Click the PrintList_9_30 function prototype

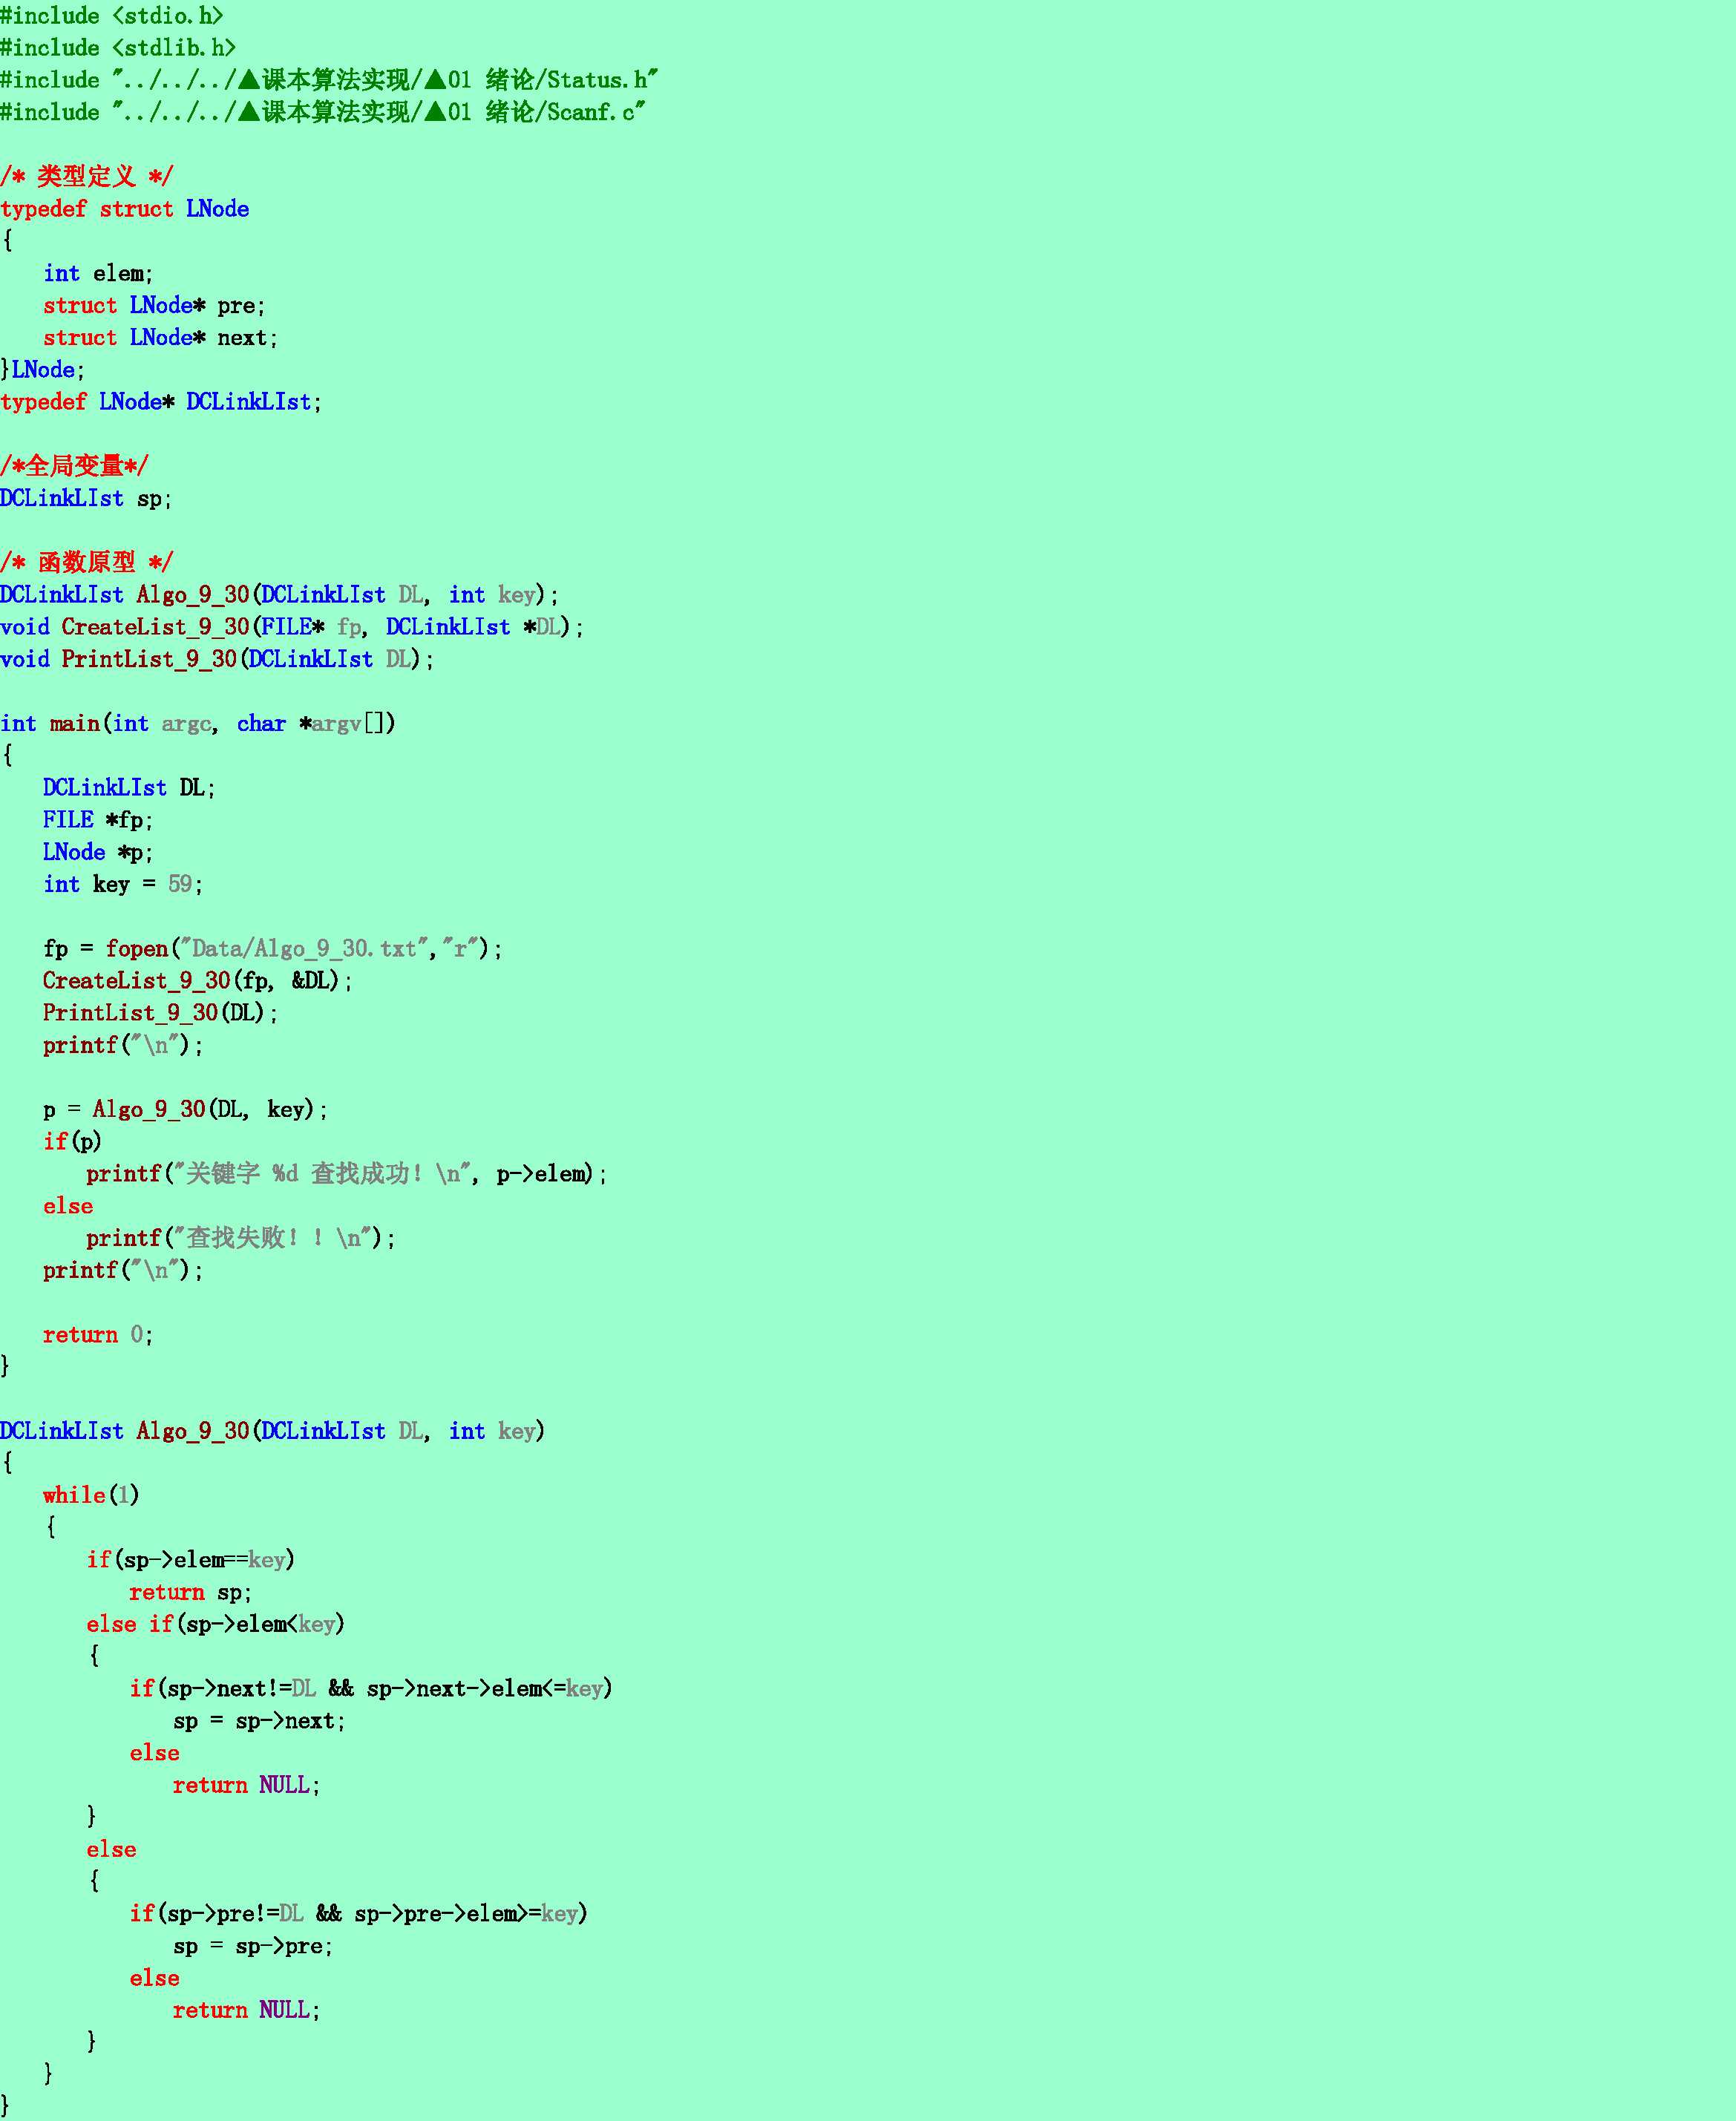click(x=217, y=659)
